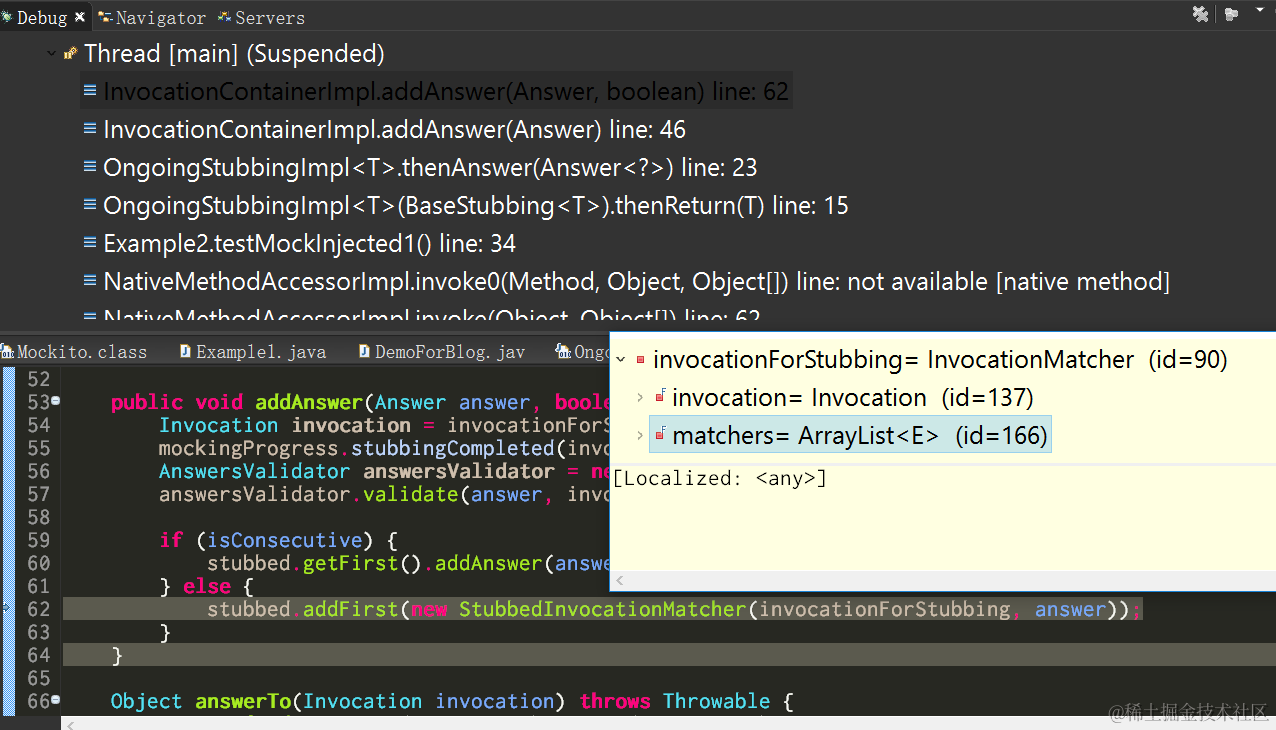1276x730 pixels.
Task: Click 'StubbedInvocationMatcher' in line 62
Action: 603,609
